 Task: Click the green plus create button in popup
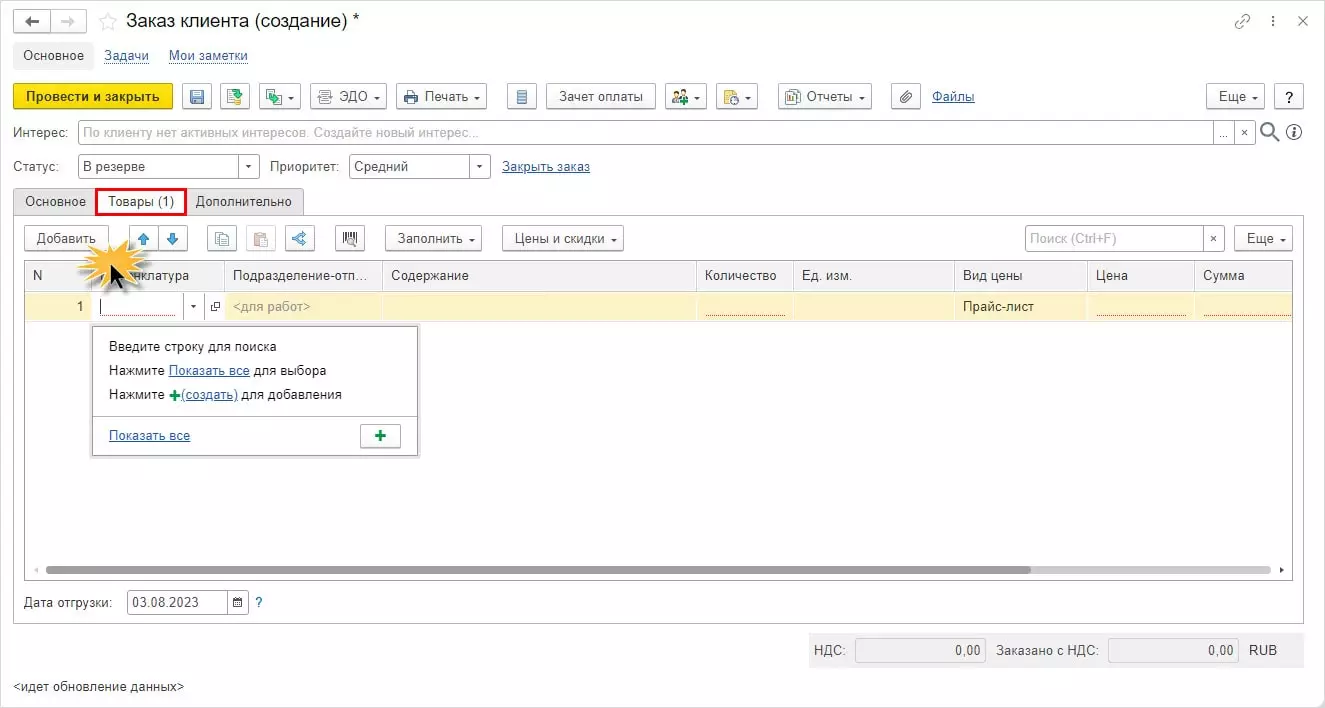coord(380,435)
